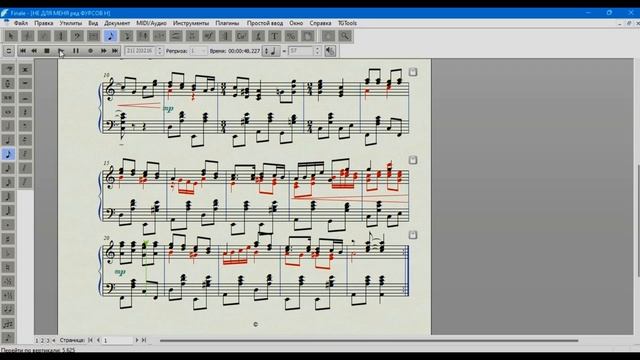Open the tempo note value dropdown

click(271, 51)
